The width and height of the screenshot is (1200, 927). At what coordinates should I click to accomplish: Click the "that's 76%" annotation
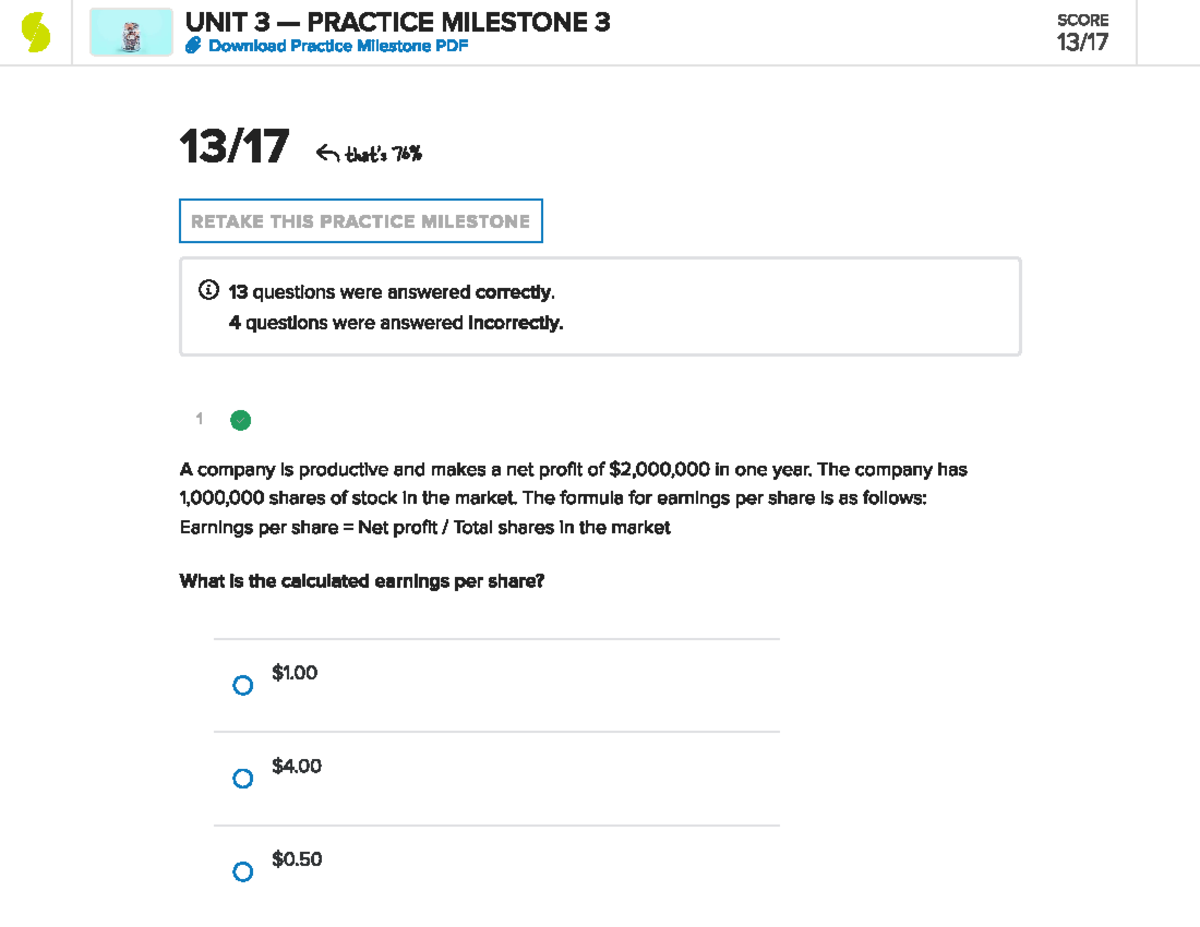point(385,152)
